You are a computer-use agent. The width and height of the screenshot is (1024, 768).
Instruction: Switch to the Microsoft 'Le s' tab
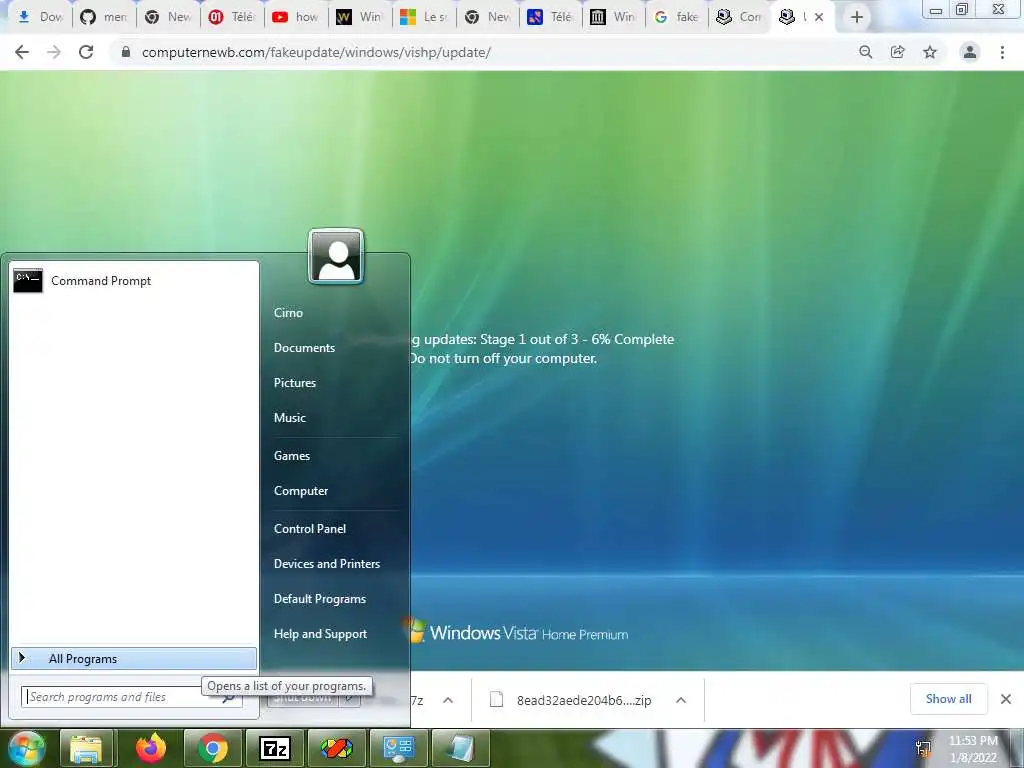424,17
